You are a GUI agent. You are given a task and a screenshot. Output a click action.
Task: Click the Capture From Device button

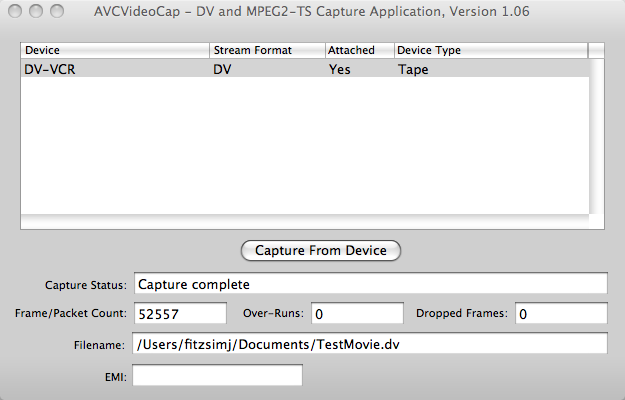pyautogui.click(x=320, y=251)
